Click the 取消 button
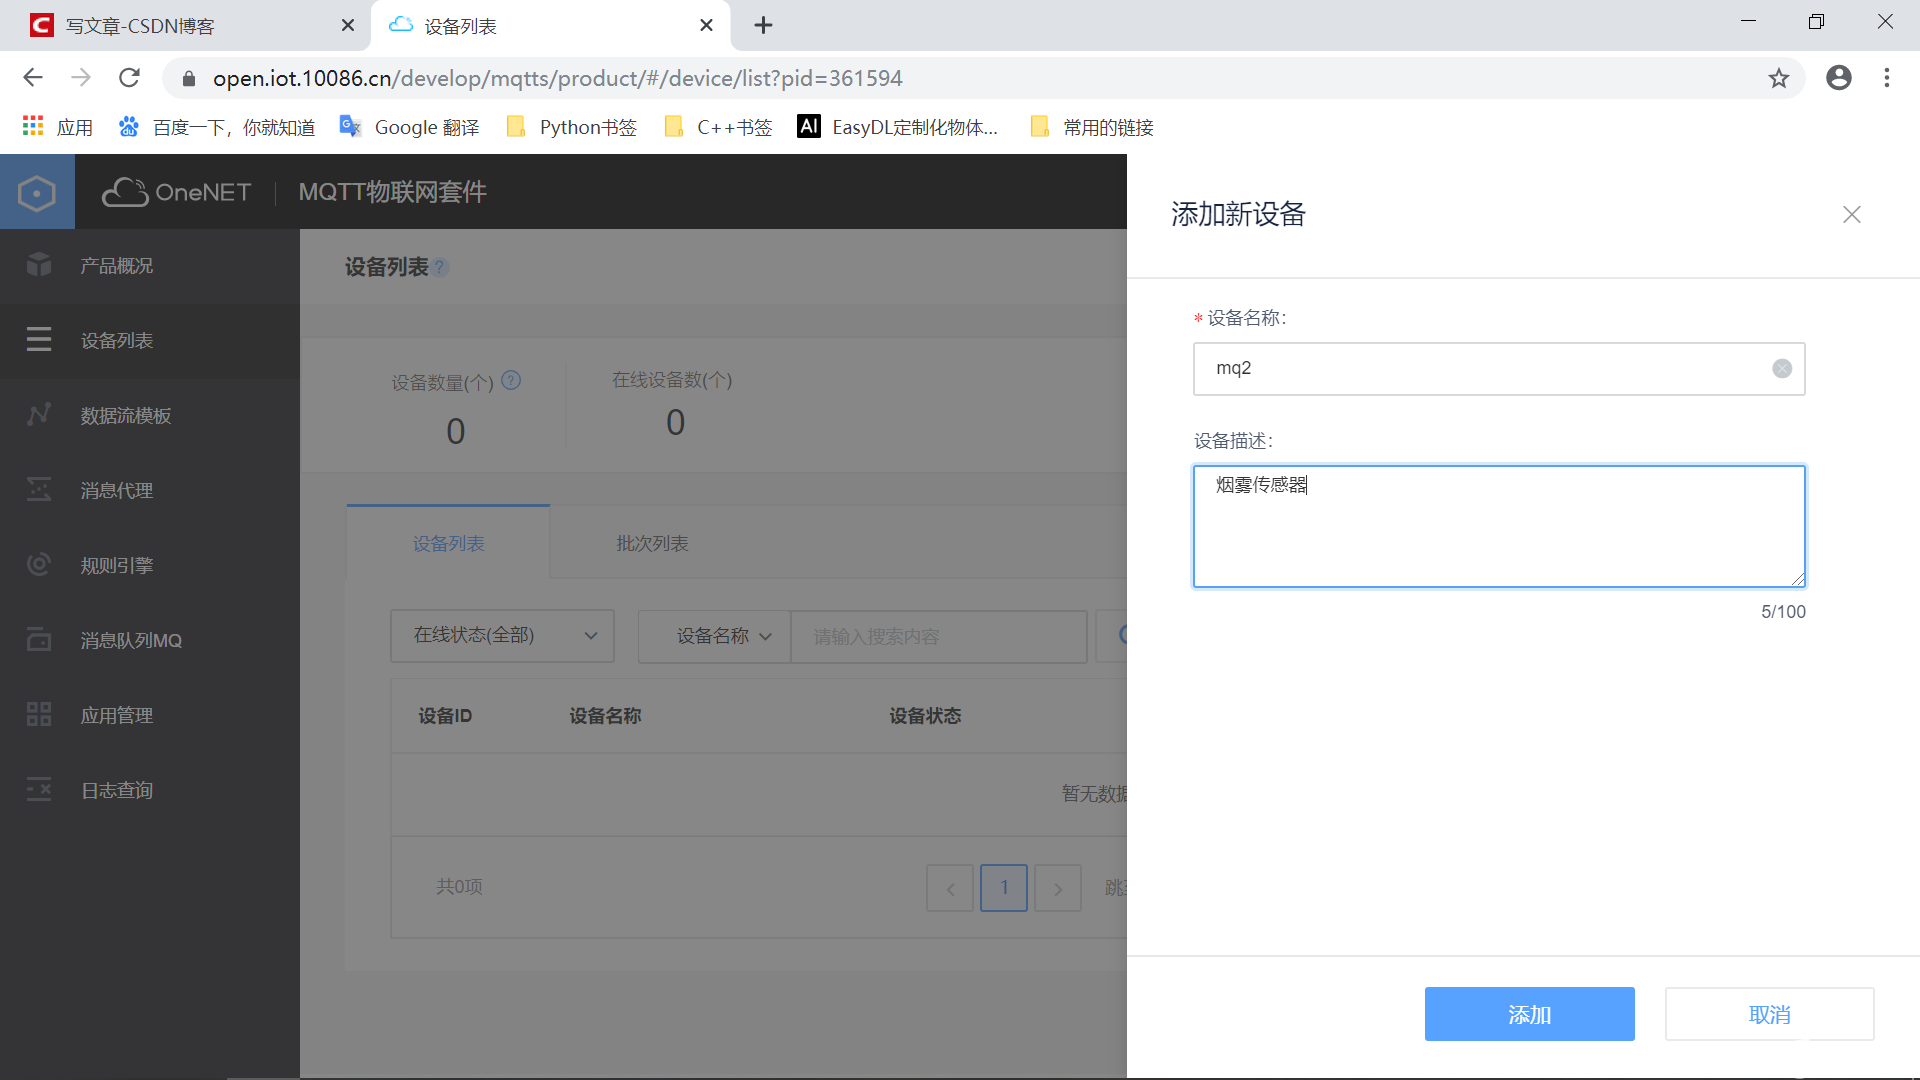Viewport: 1920px width, 1080px height. (x=1769, y=1014)
